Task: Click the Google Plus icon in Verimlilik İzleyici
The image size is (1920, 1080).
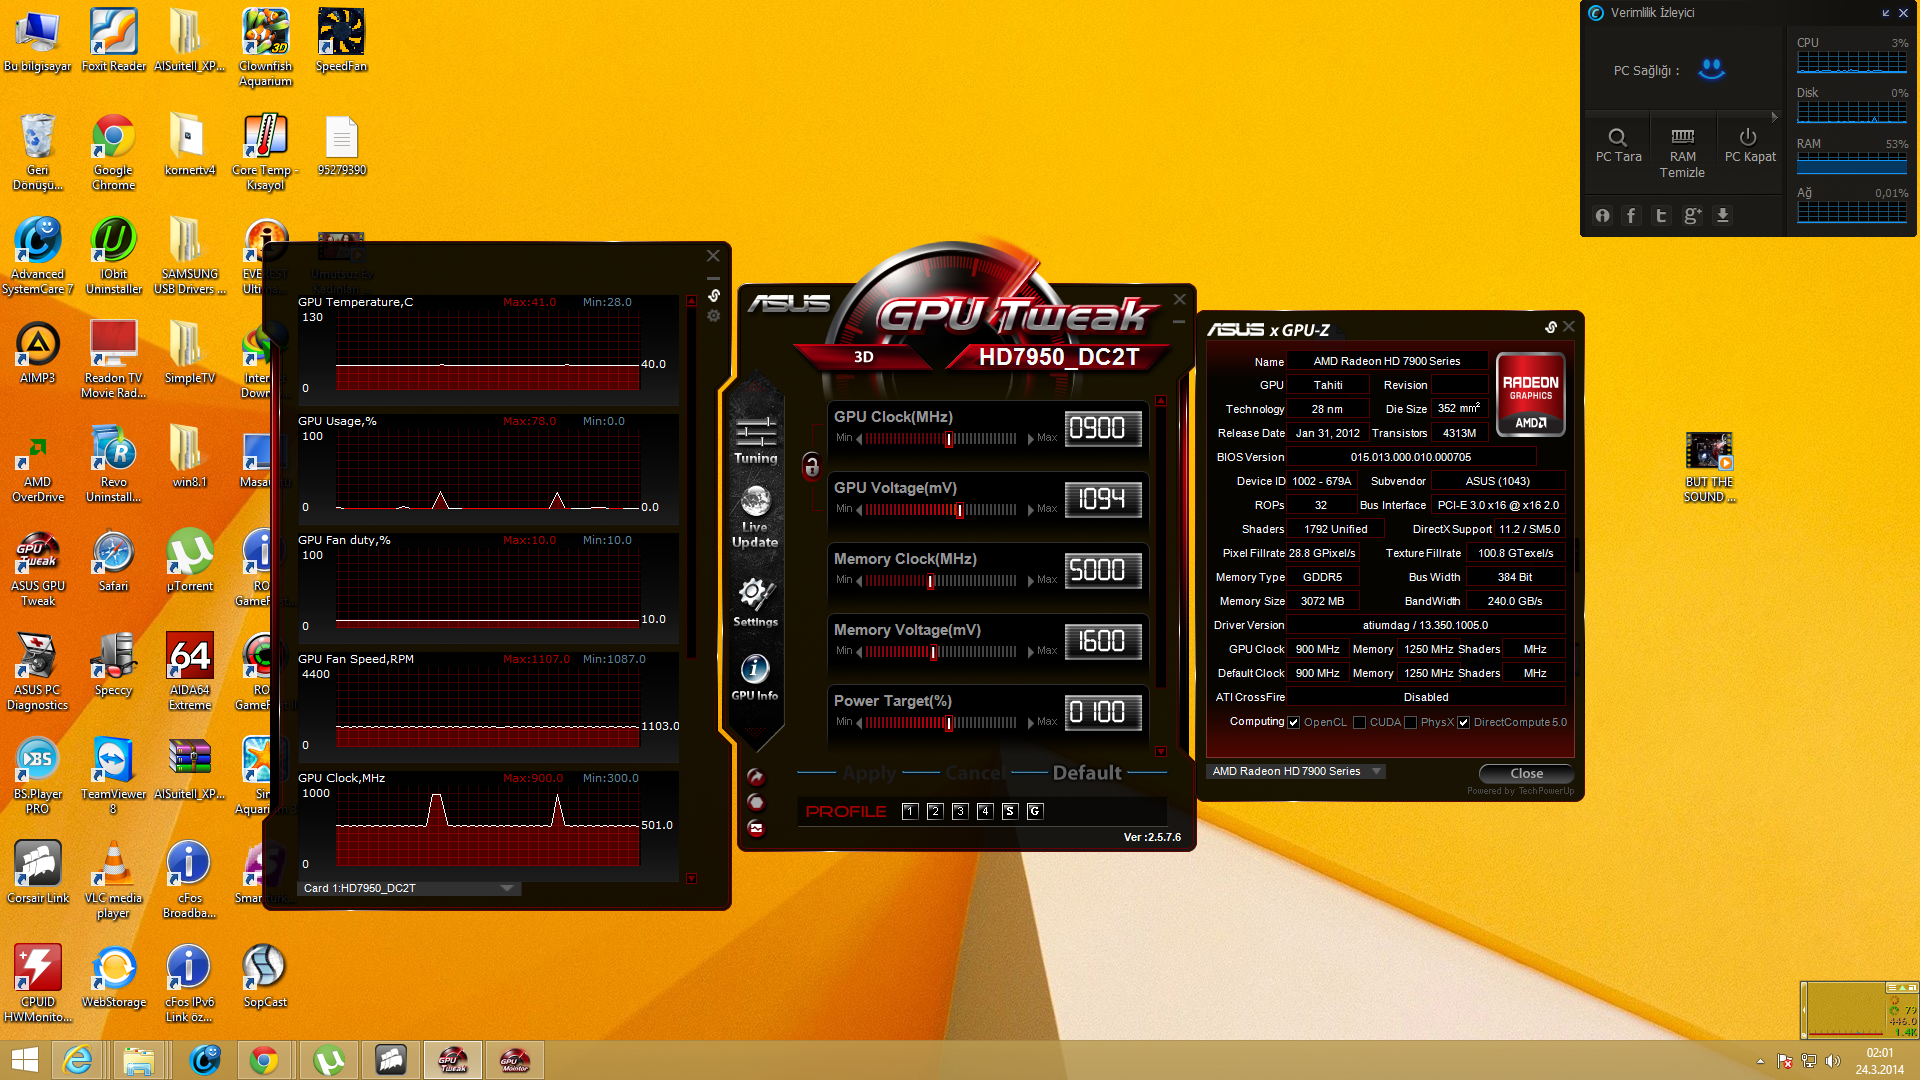Action: tap(1692, 216)
